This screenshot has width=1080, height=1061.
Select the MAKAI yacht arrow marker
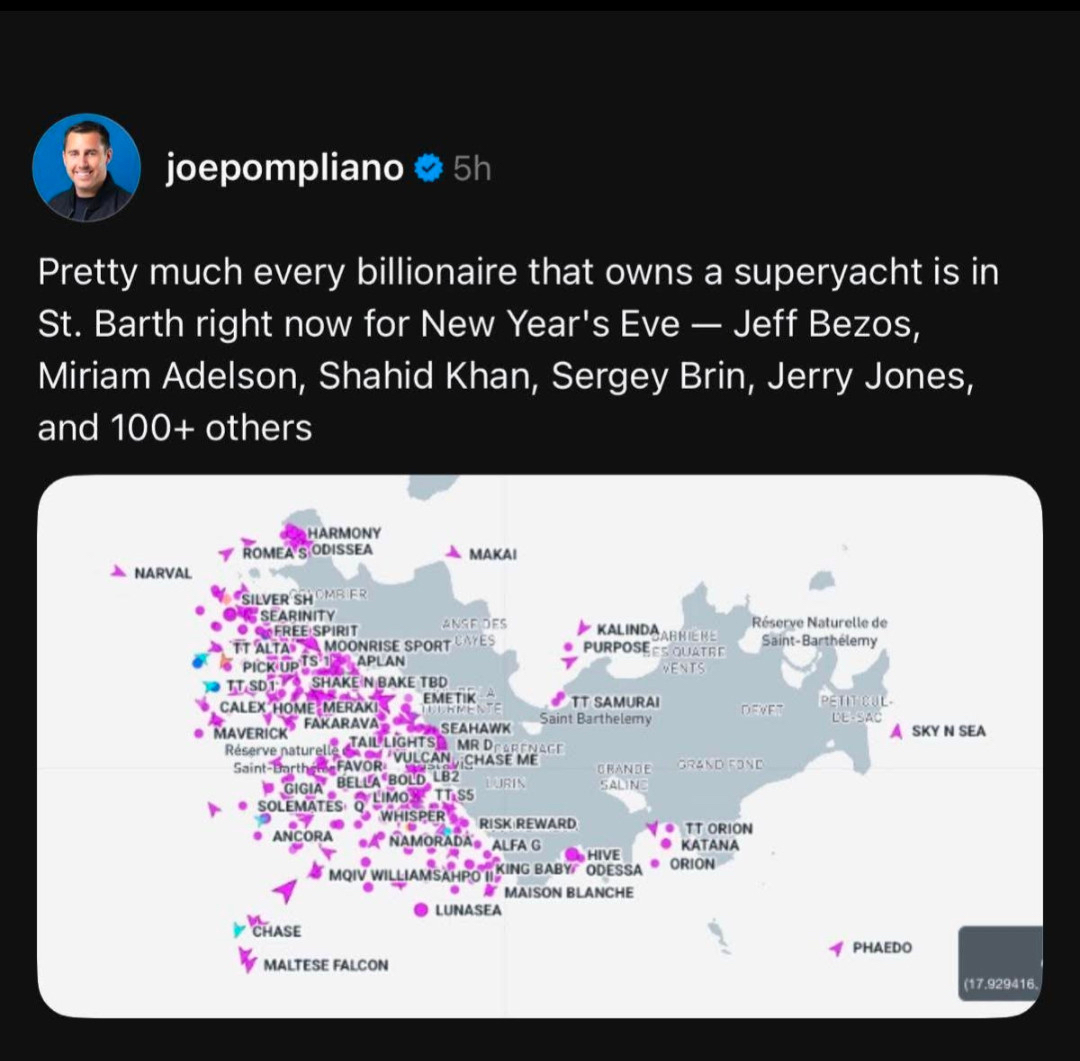point(454,551)
